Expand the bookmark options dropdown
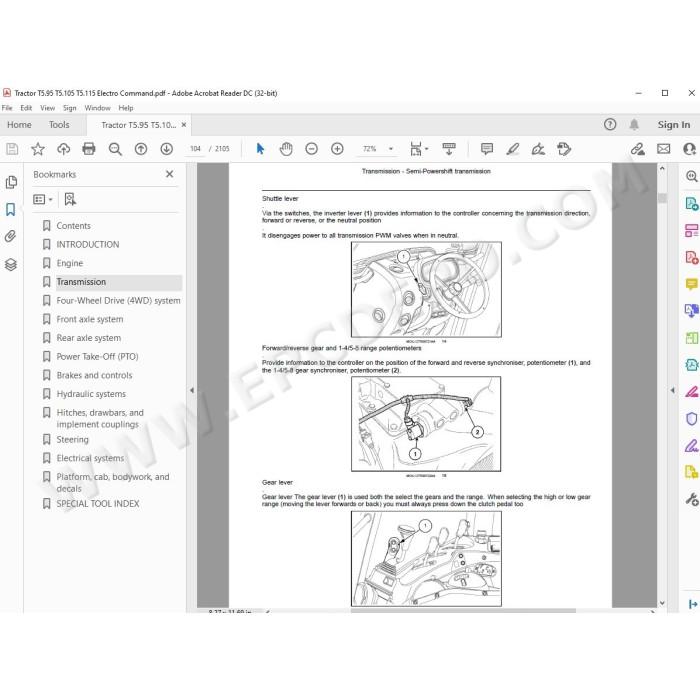 point(43,199)
